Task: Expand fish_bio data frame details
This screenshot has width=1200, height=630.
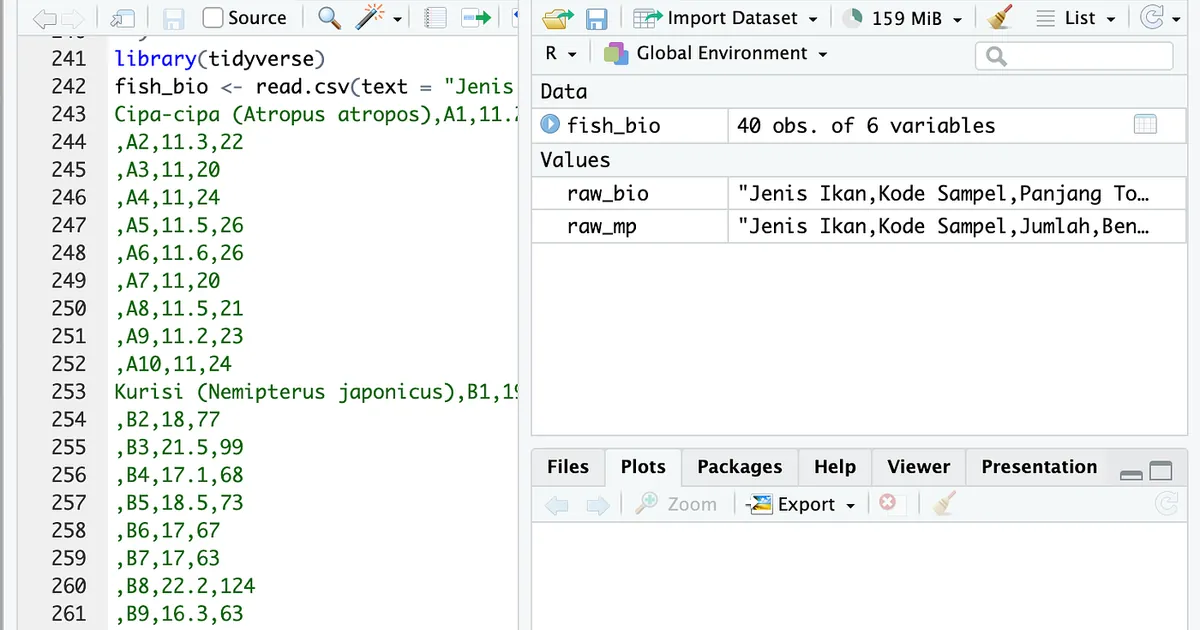Action: coord(550,125)
